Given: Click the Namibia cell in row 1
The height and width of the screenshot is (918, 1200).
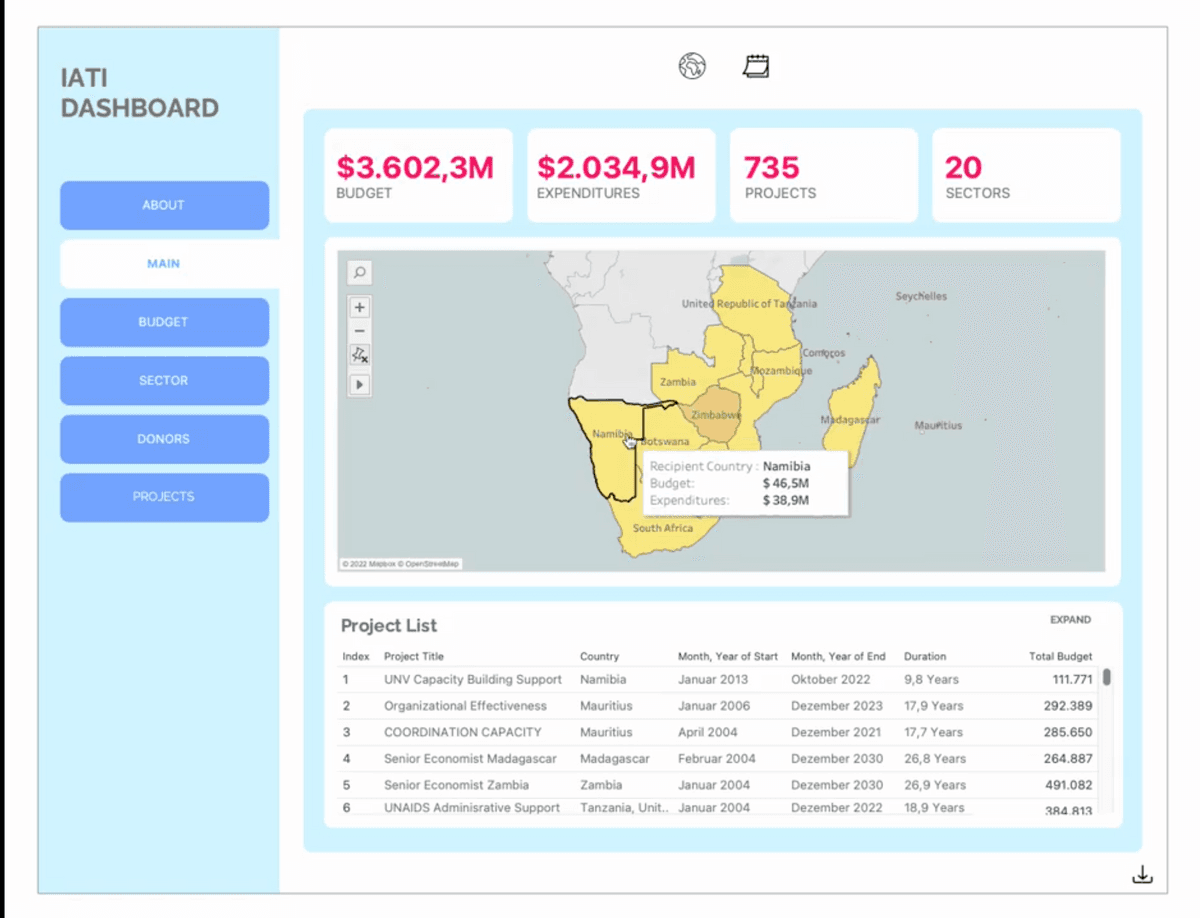Looking at the screenshot, I should tap(603, 680).
